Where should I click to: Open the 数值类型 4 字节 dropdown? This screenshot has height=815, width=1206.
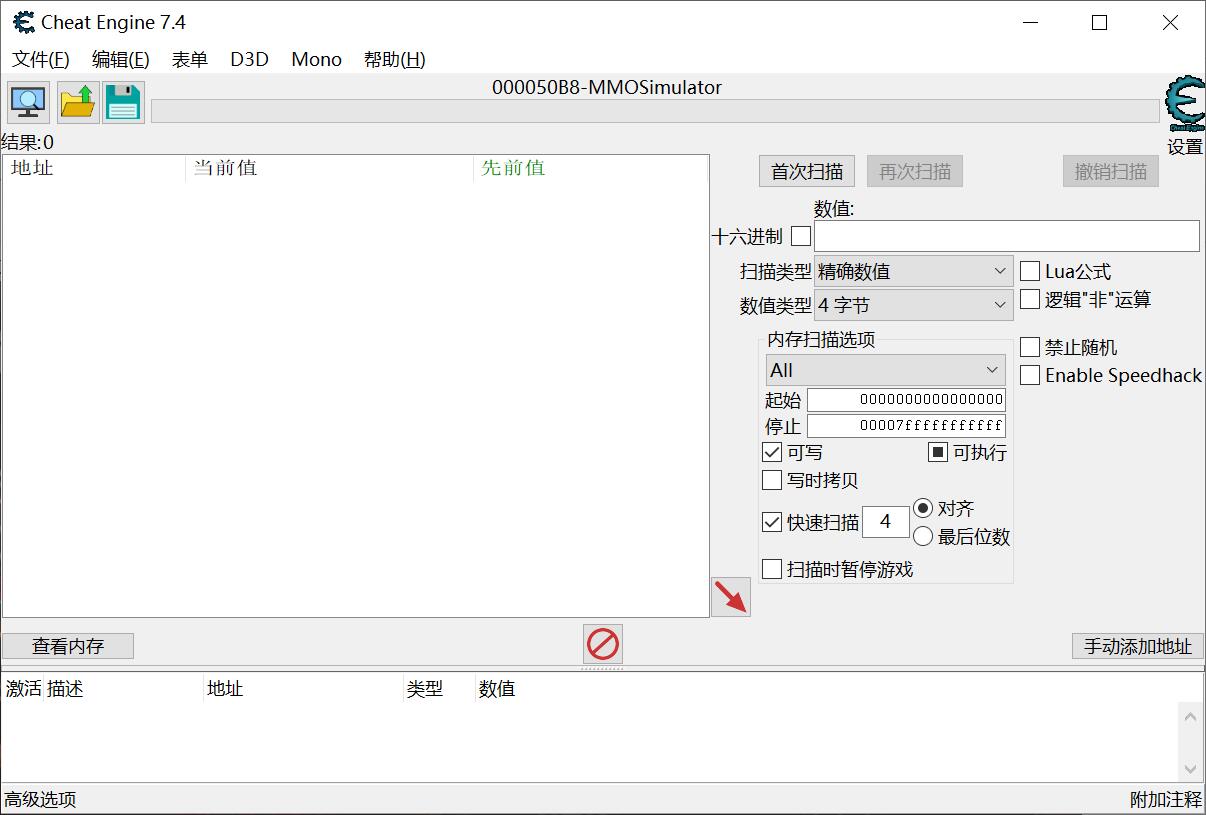(914, 305)
